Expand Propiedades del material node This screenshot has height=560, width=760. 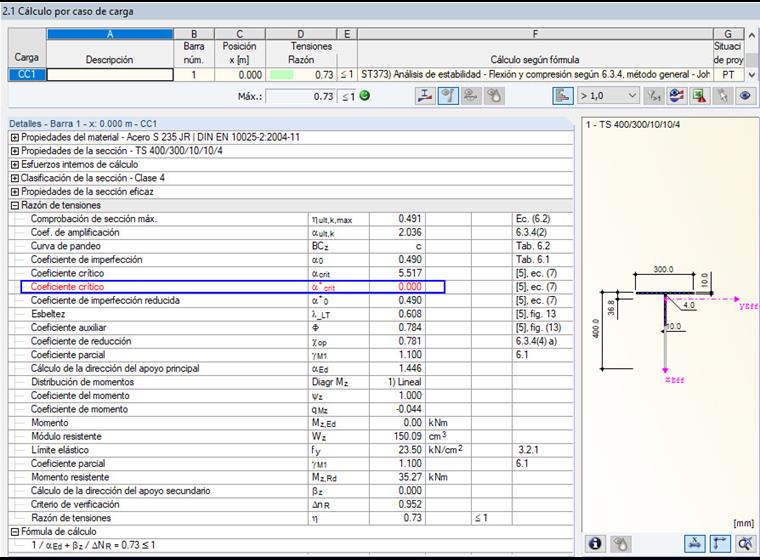click(x=15, y=137)
